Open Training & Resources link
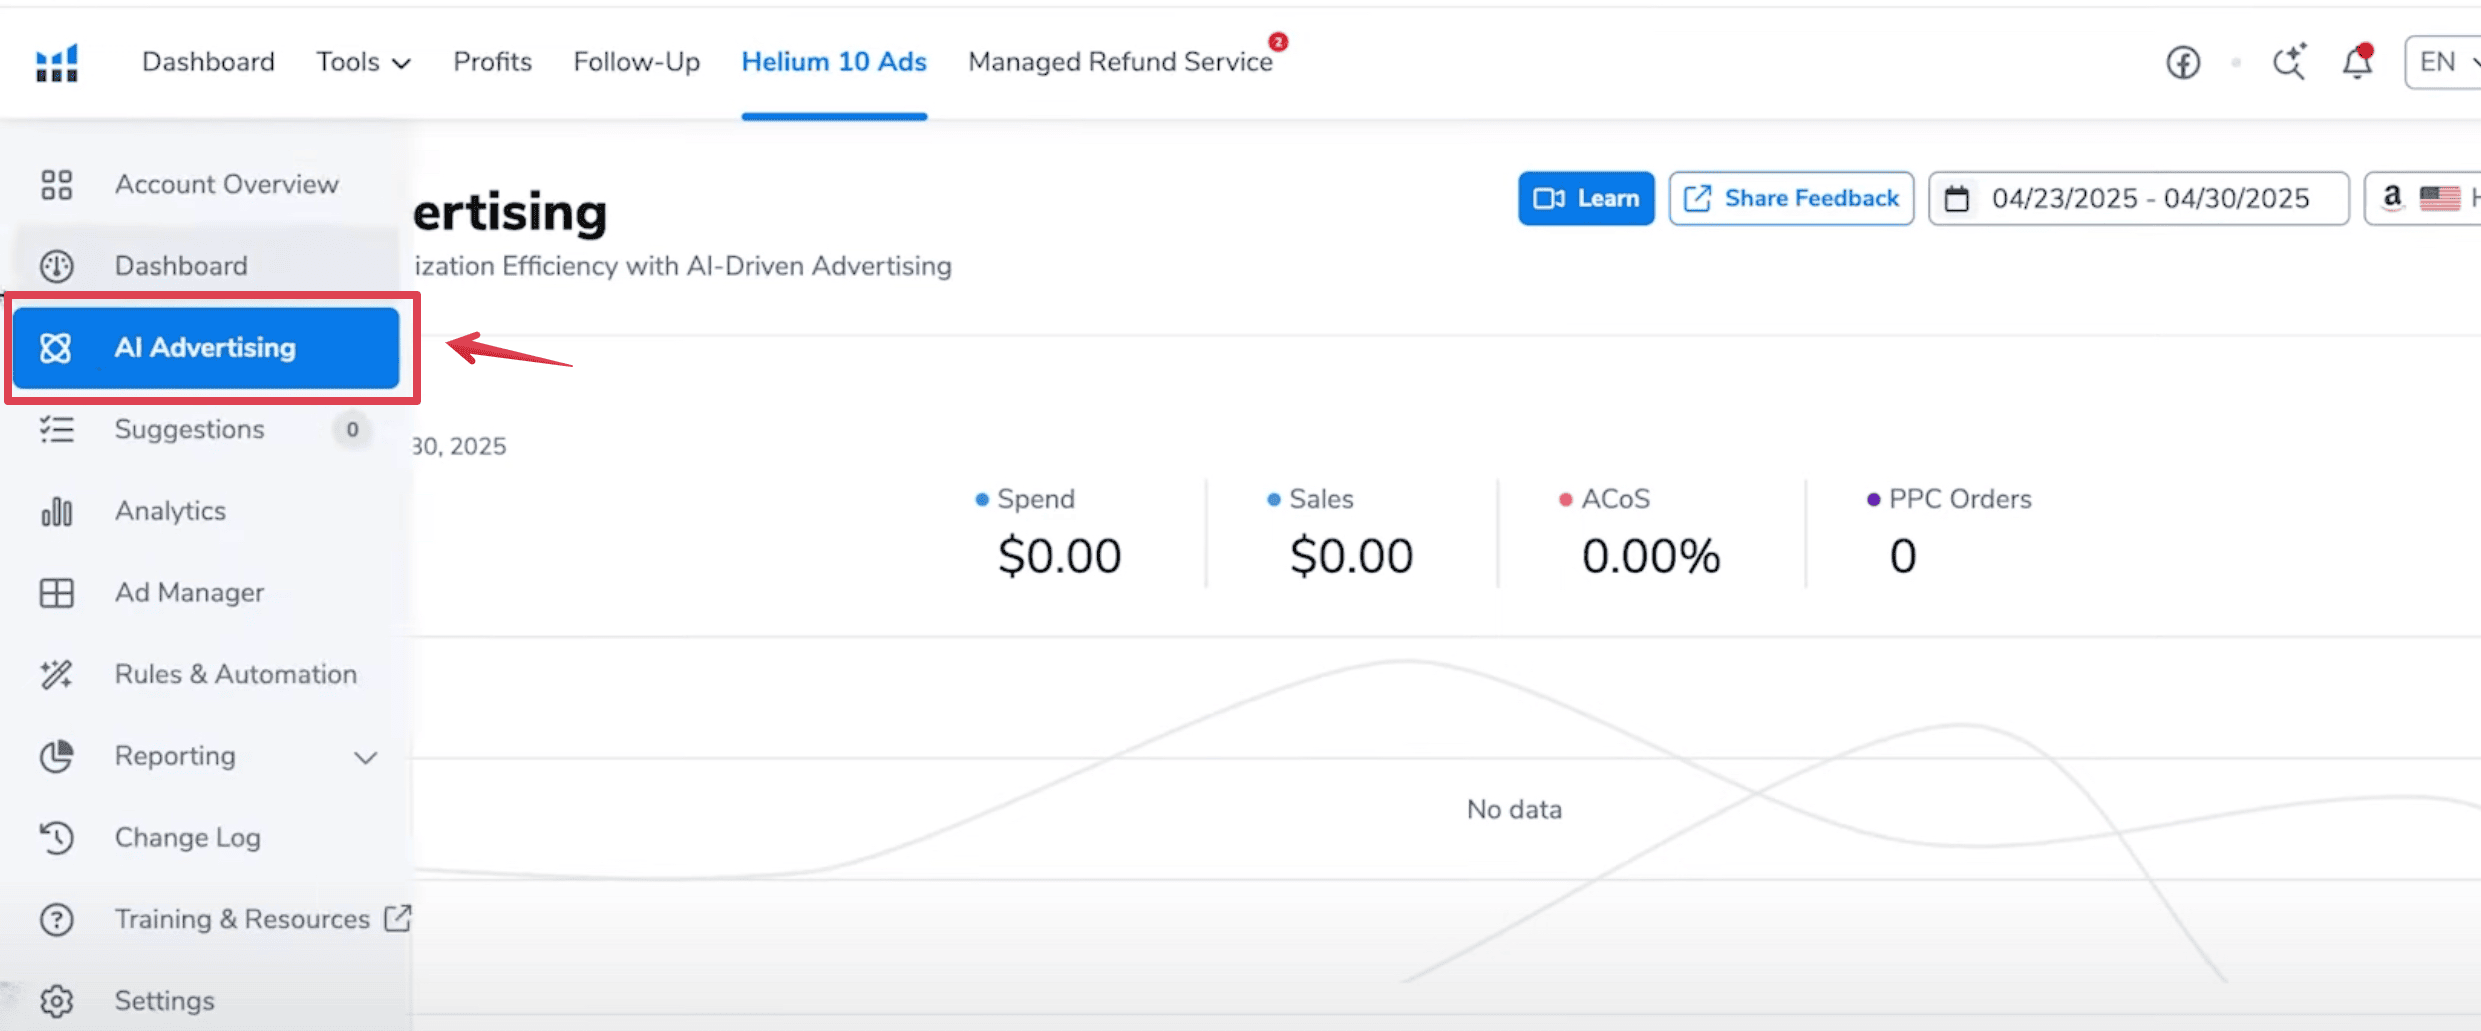The height and width of the screenshot is (1031, 2481). coord(242,919)
